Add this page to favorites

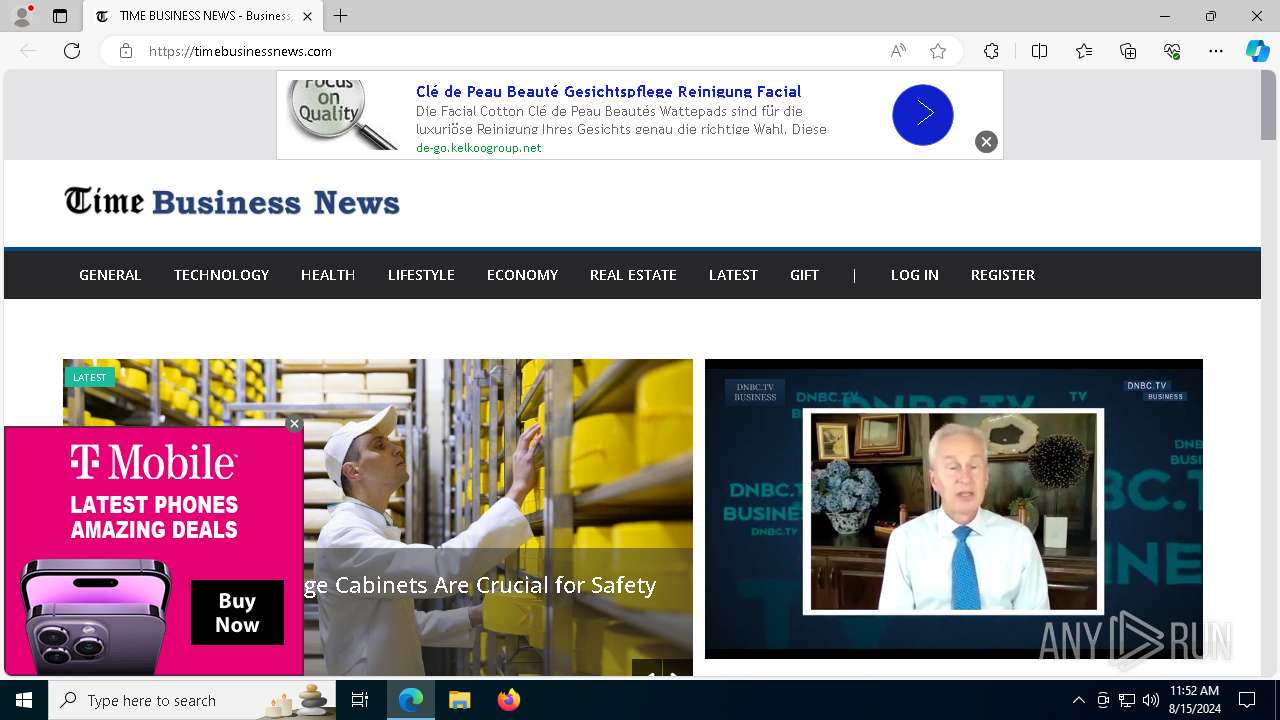click(938, 51)
